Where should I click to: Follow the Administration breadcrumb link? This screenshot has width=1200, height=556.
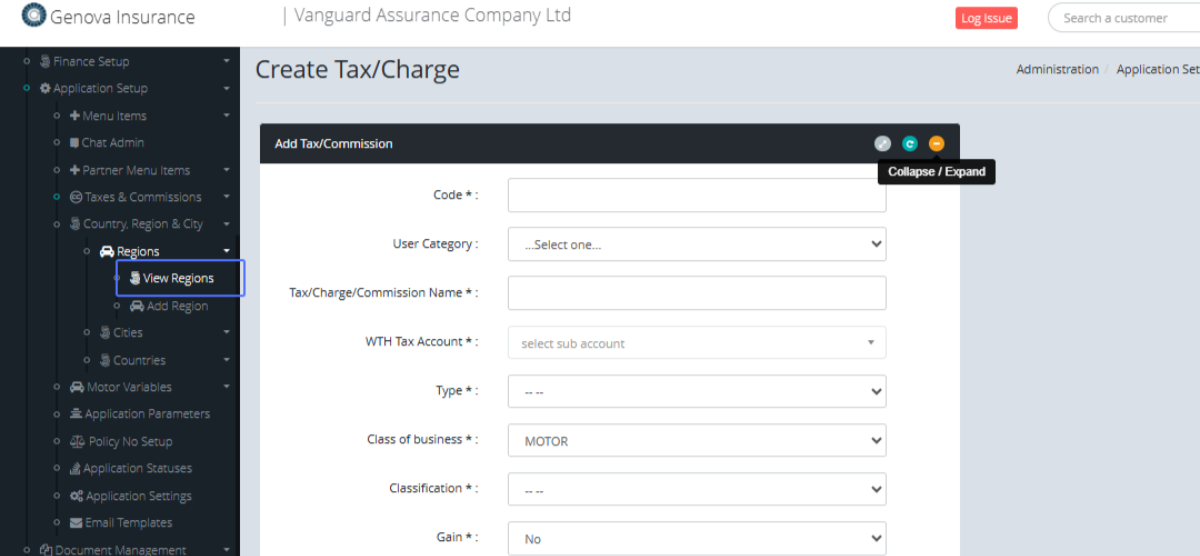pyautogui.click(x=1057, y=69)
